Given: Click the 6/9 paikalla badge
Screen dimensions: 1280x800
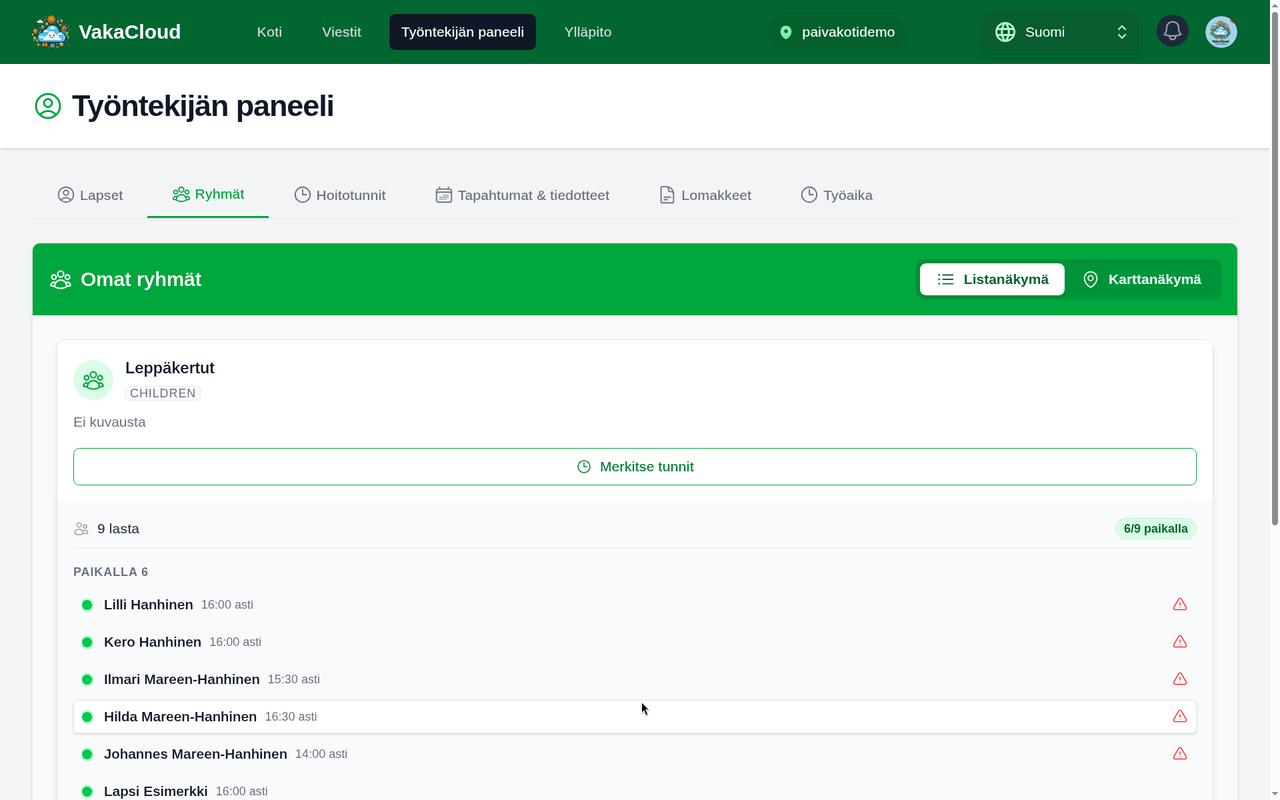Looking at the screenshot, I should 1156,529.
